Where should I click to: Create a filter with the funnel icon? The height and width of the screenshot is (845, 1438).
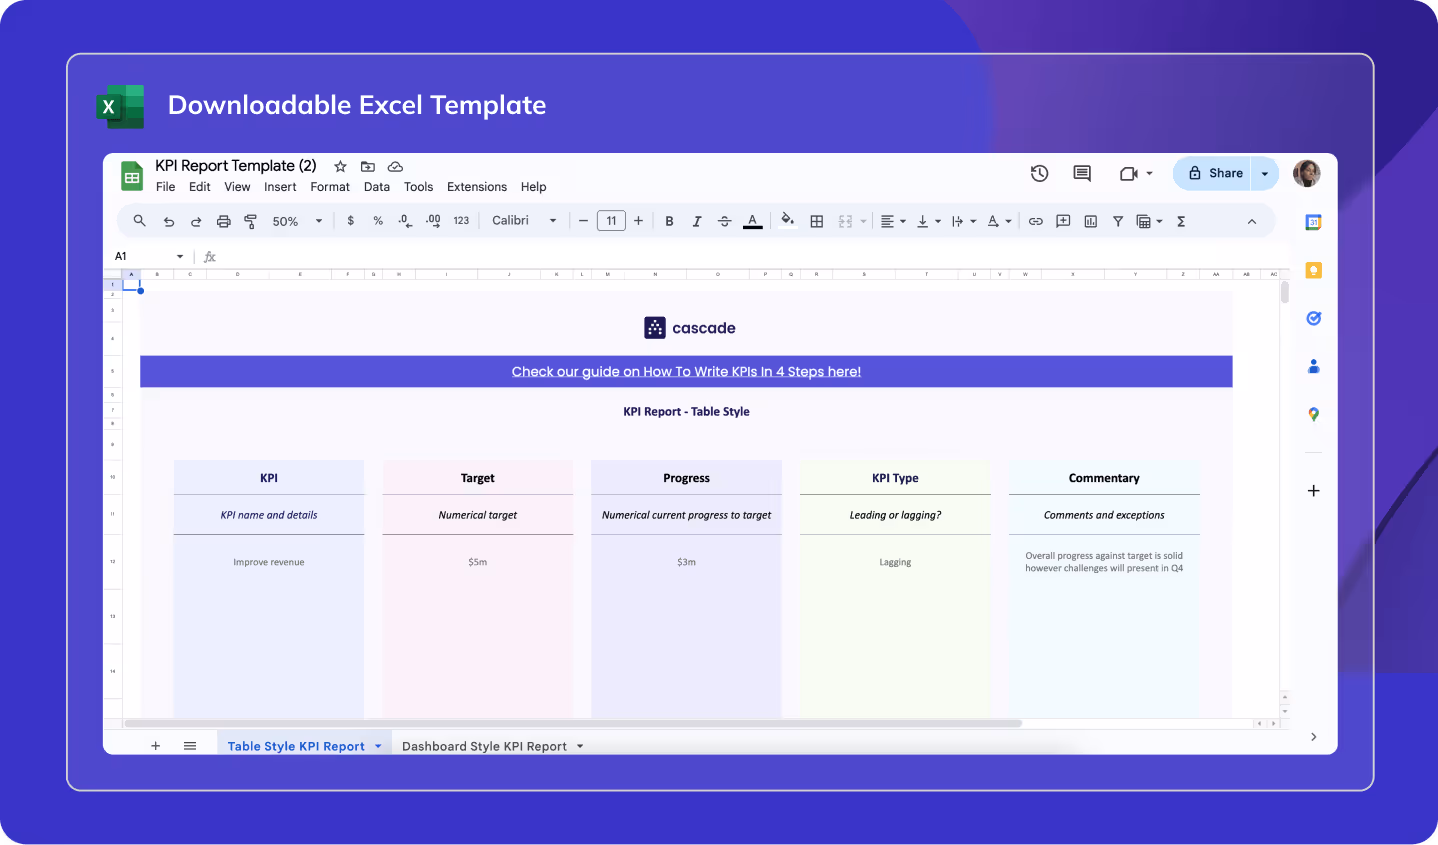pos(1118,221)
